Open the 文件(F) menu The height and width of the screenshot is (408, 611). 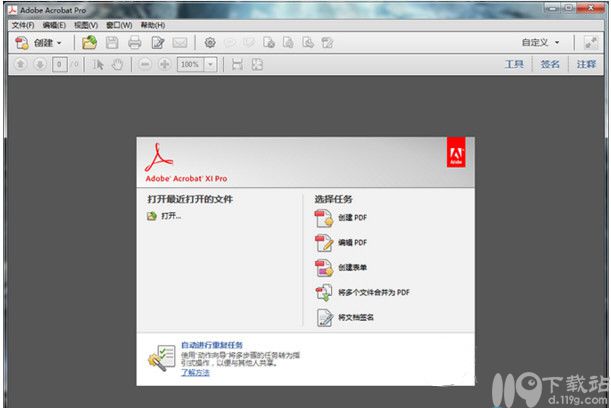[x=23, y=25]
